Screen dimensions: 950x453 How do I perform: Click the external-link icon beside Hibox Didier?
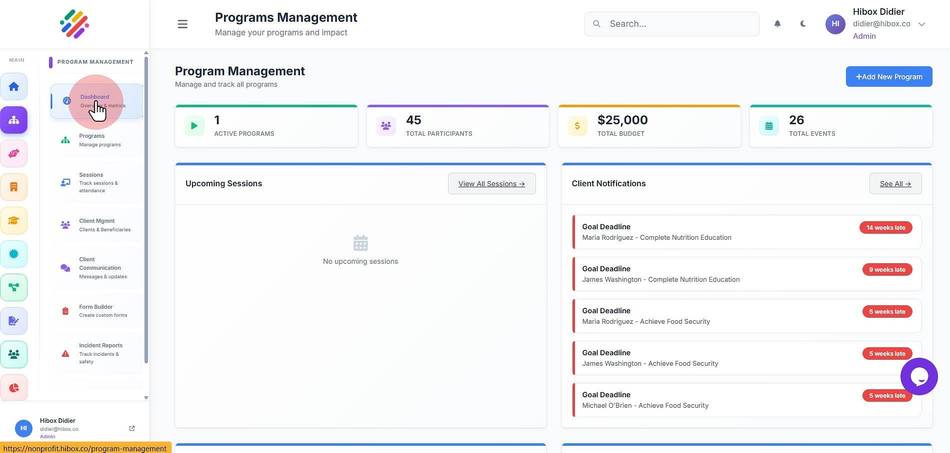[132, 428]
